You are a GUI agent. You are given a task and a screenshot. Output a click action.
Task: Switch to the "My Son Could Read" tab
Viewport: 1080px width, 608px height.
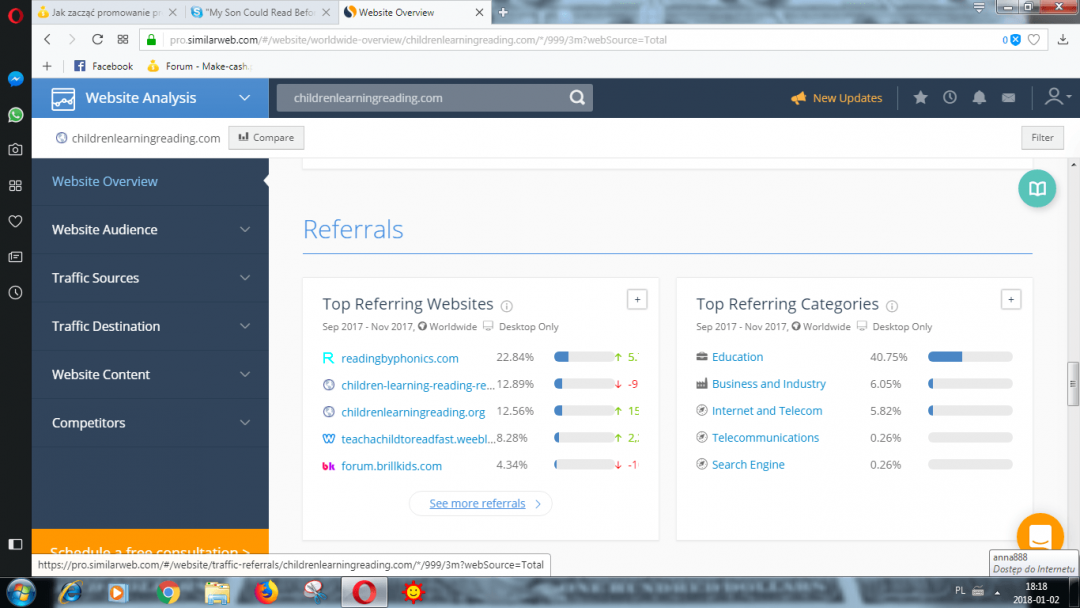point(258,12)
